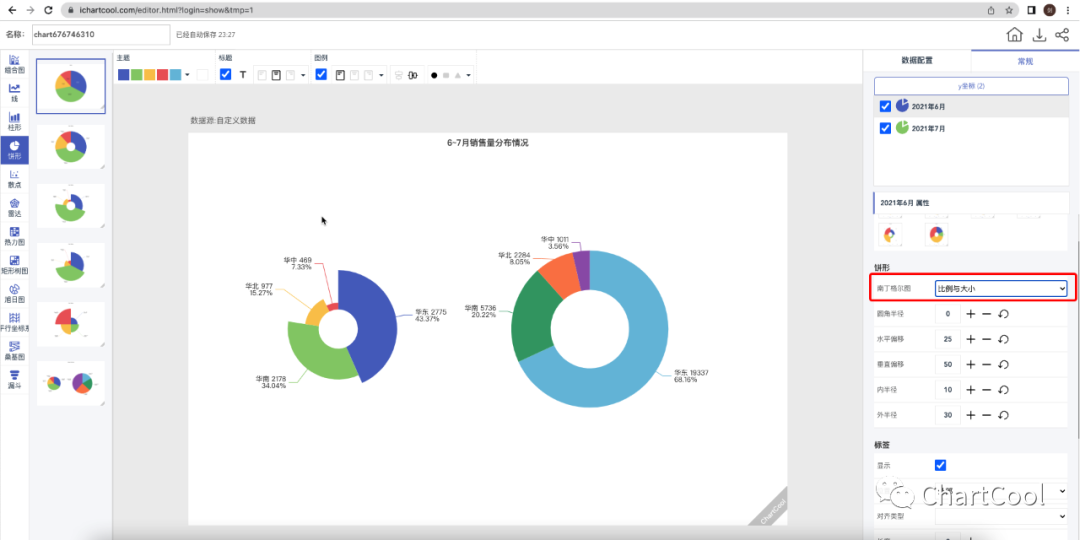Bookmark this page with star icon
1080x540 pixels.
click(x=1009, y=10)
